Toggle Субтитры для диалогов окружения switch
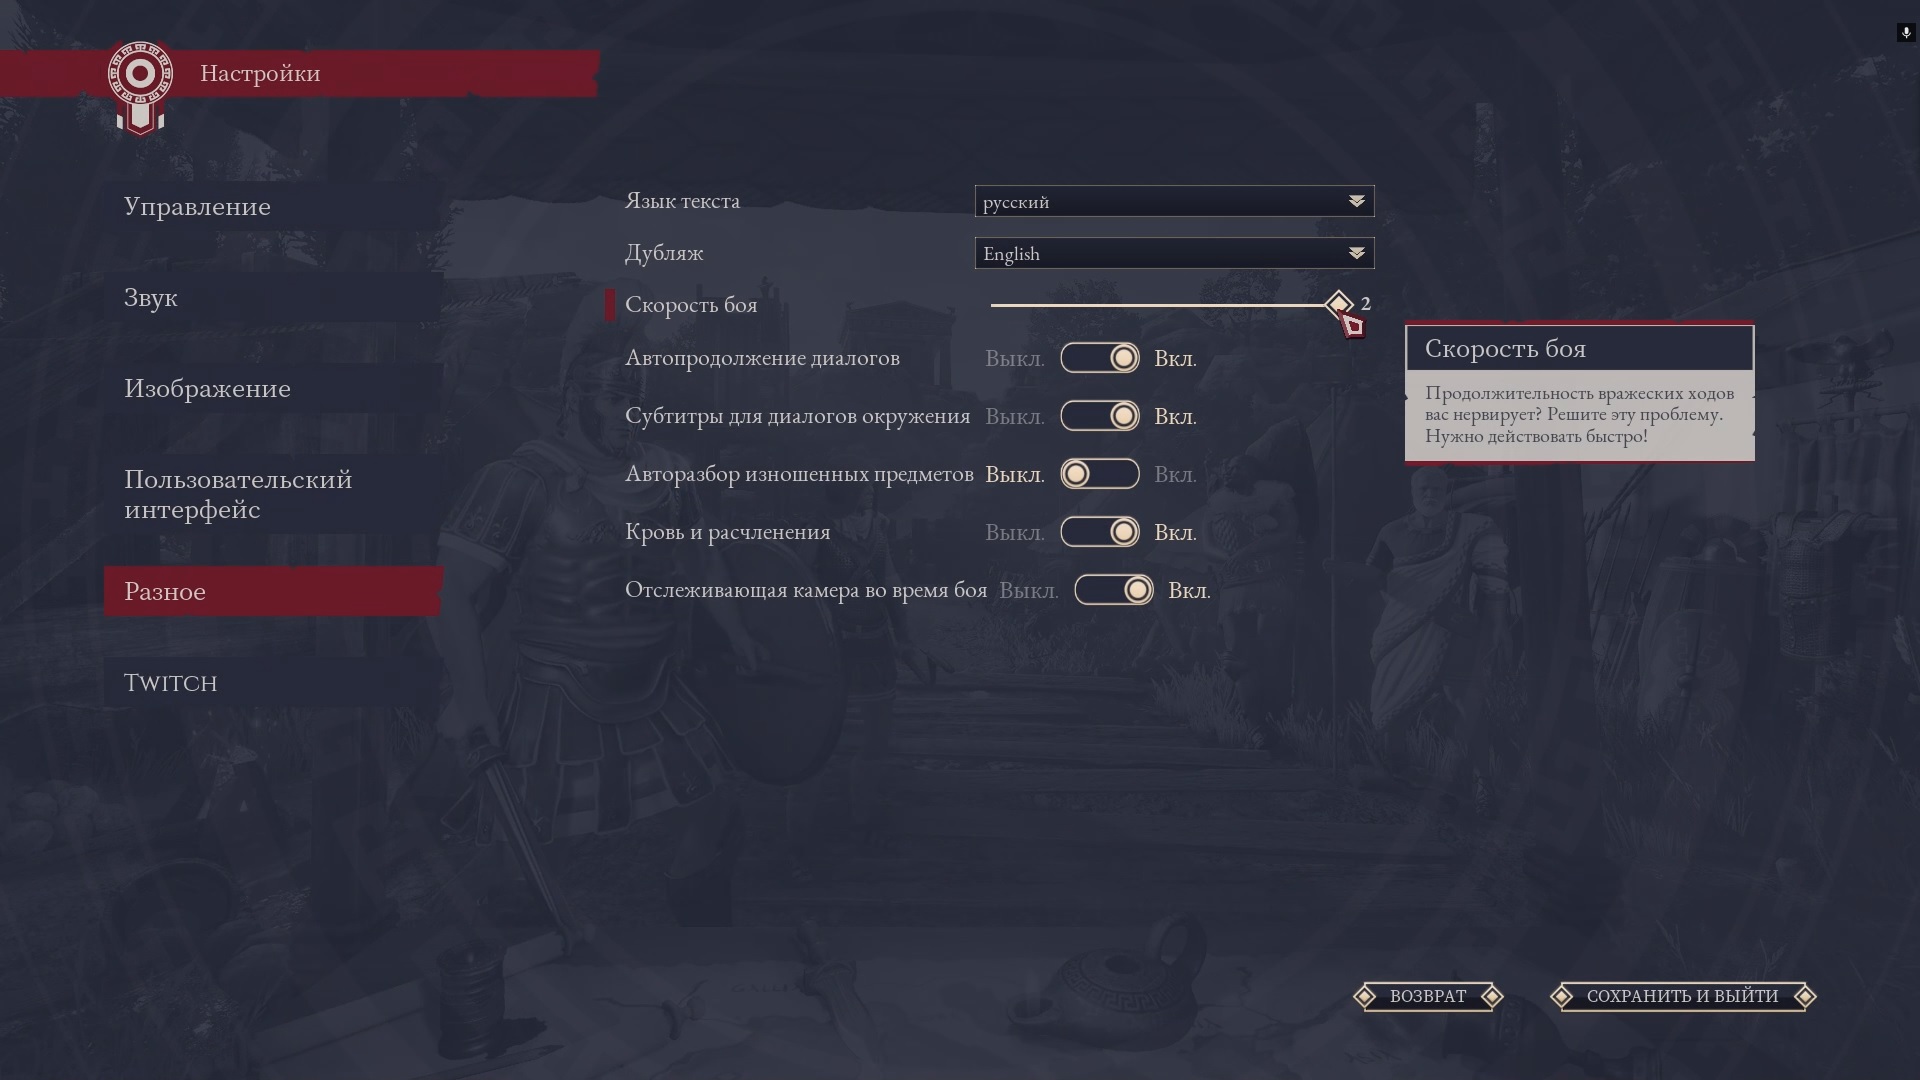 1100,416
